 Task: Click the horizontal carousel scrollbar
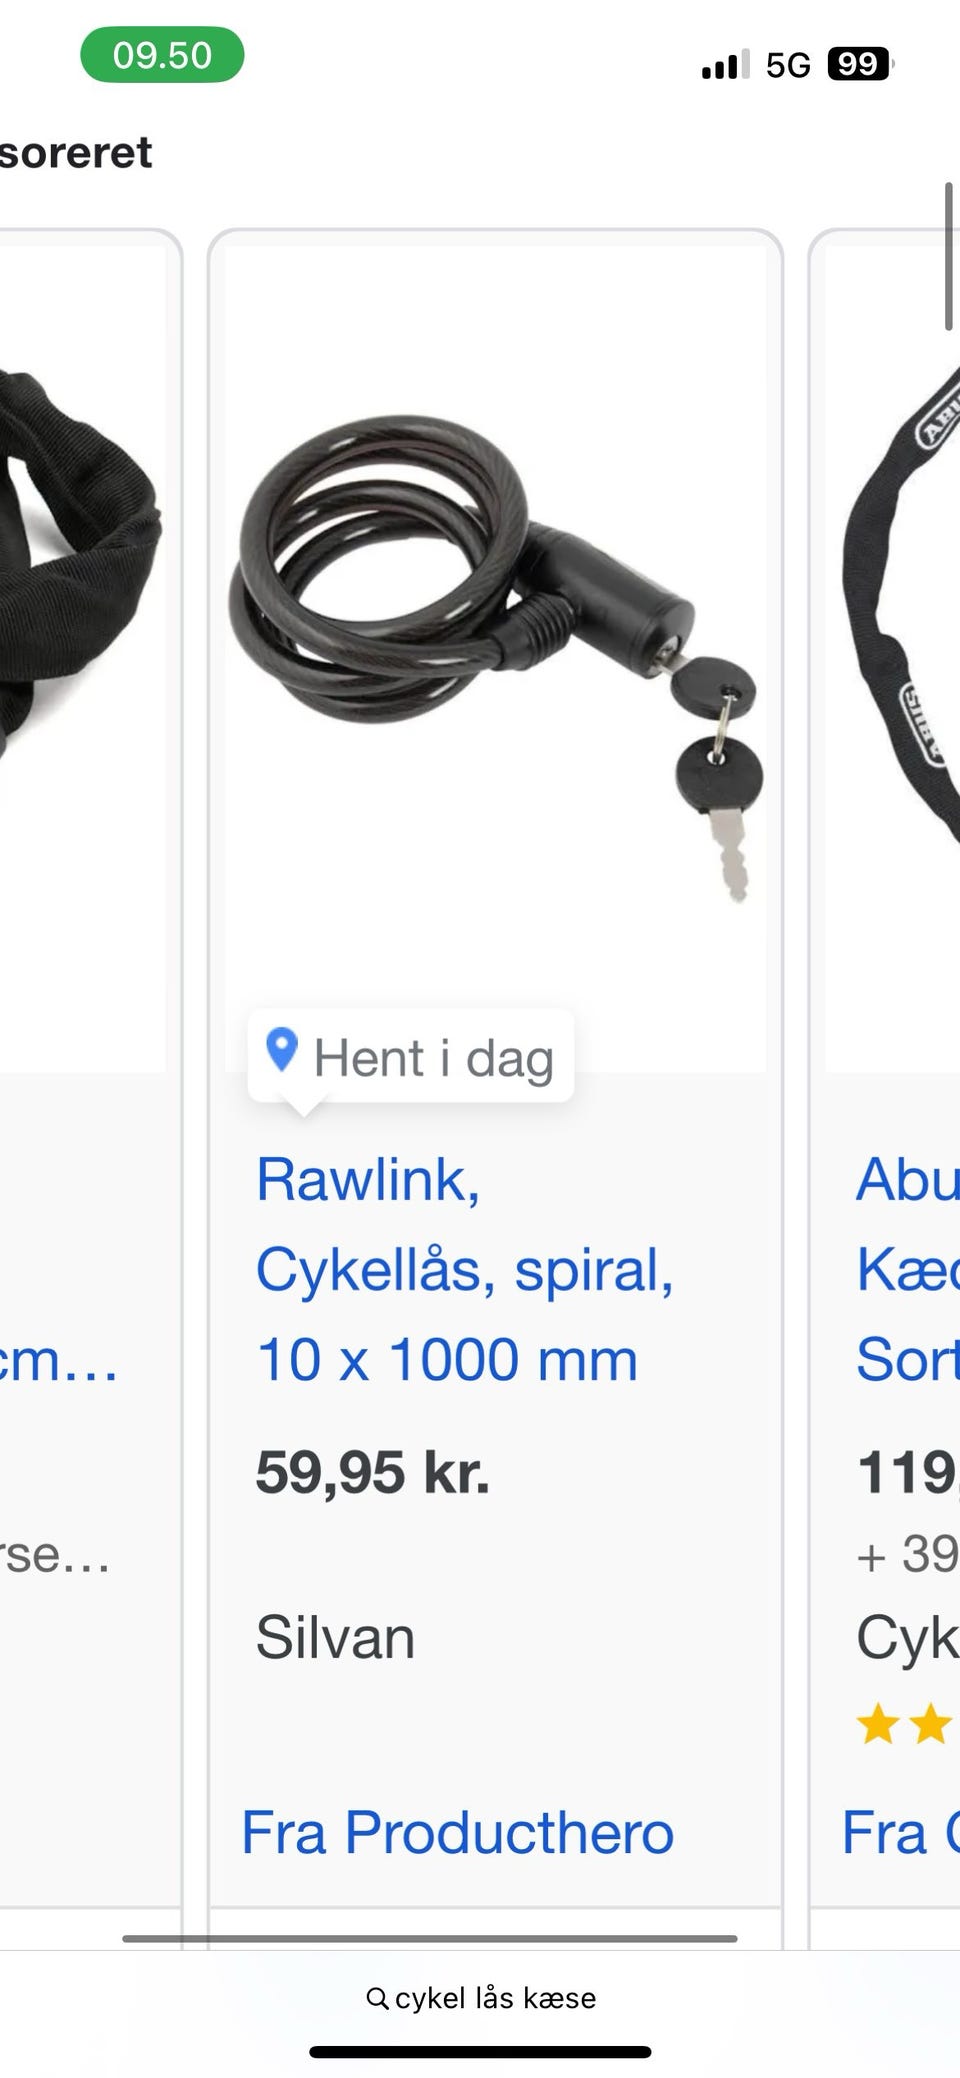(430, 1938)
